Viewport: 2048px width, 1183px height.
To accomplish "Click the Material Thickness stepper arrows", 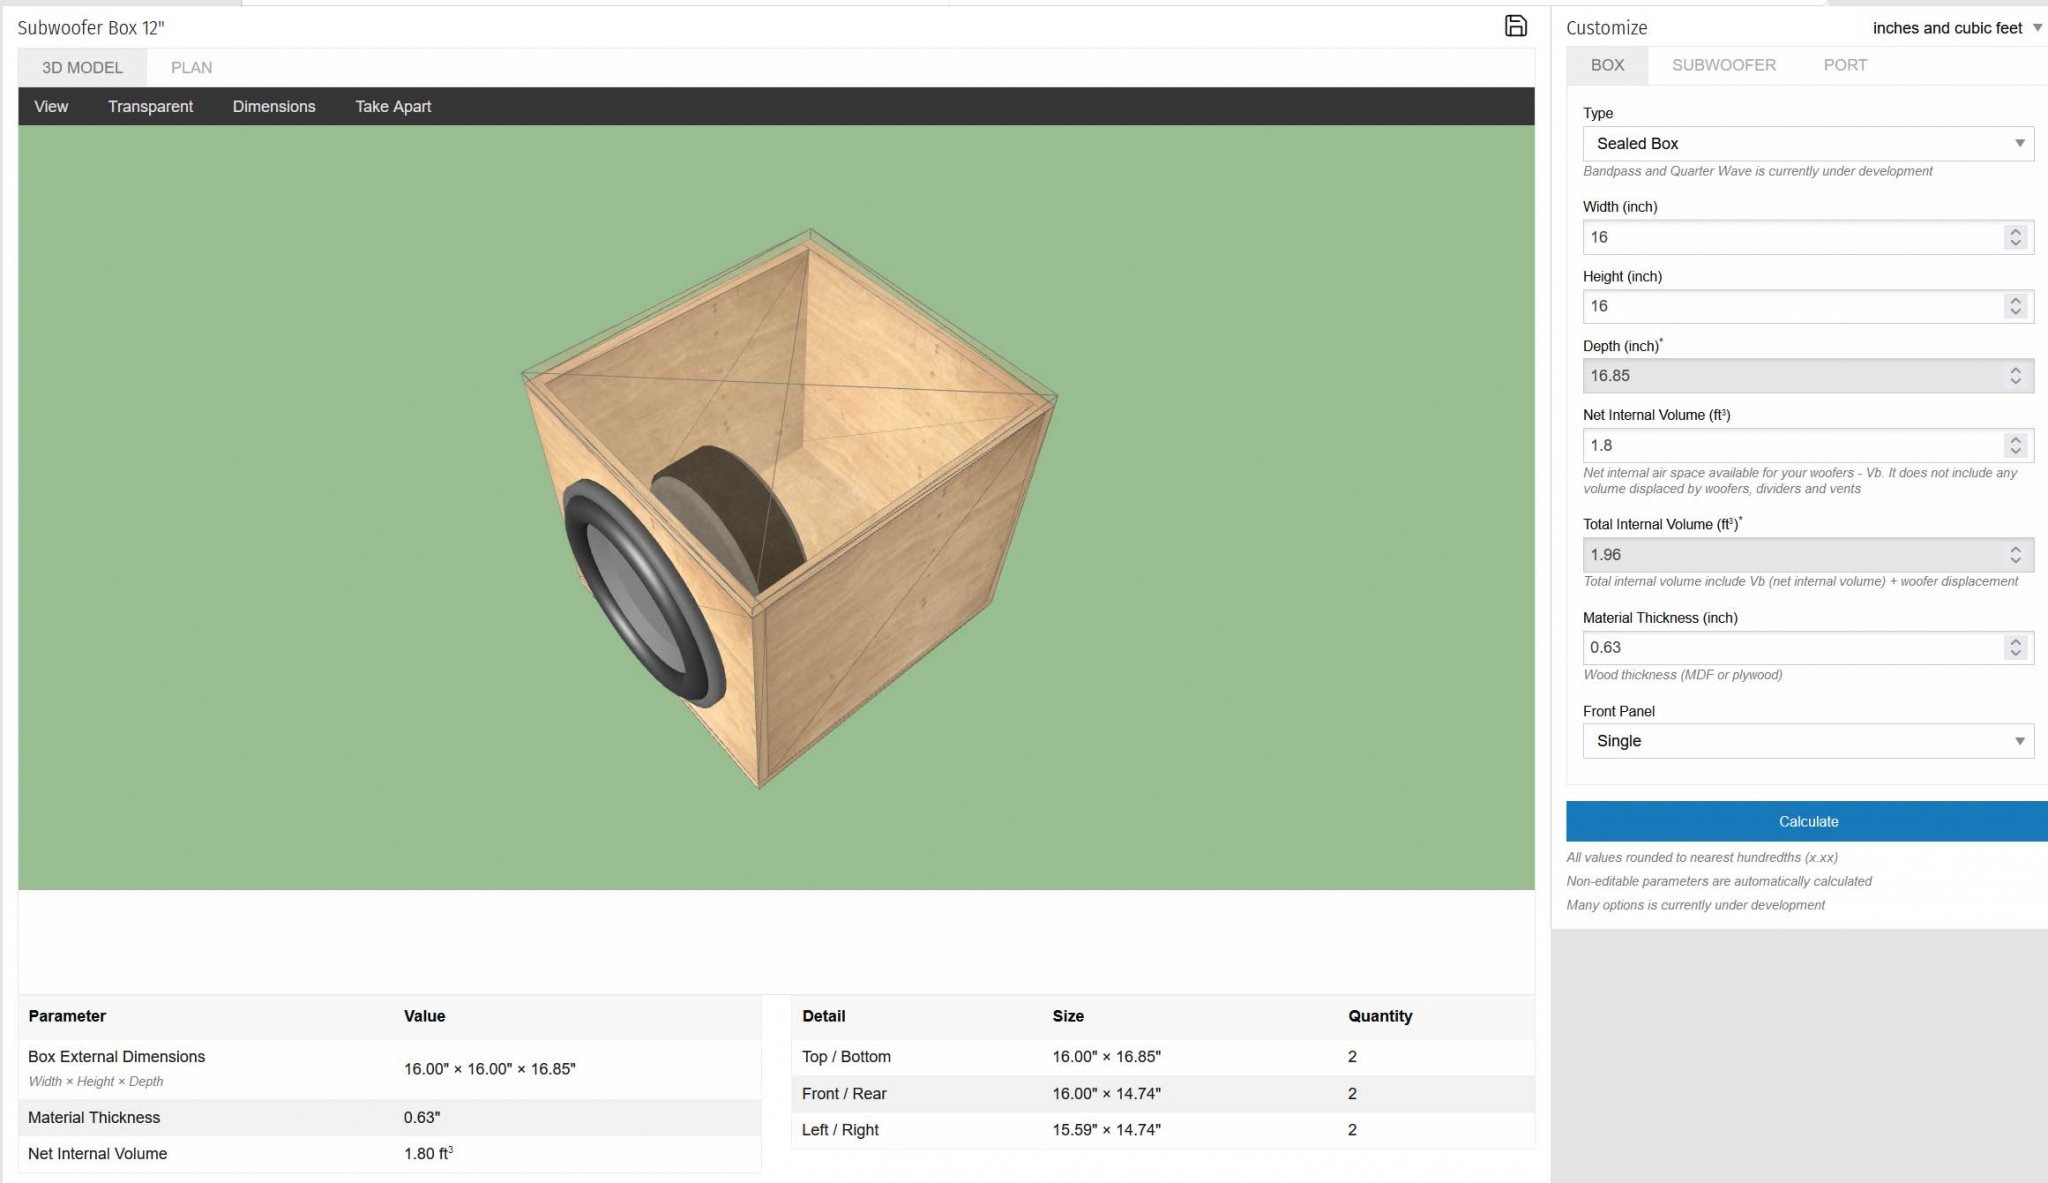I will pos(2015,648).
